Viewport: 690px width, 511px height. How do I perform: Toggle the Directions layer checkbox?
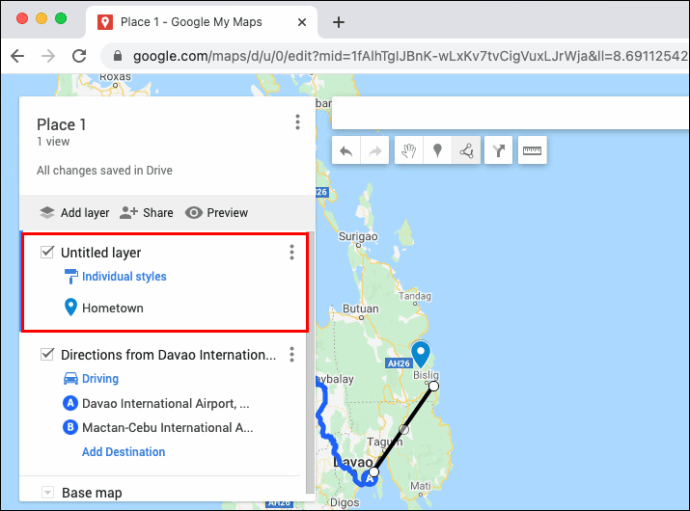click(47, 355)
